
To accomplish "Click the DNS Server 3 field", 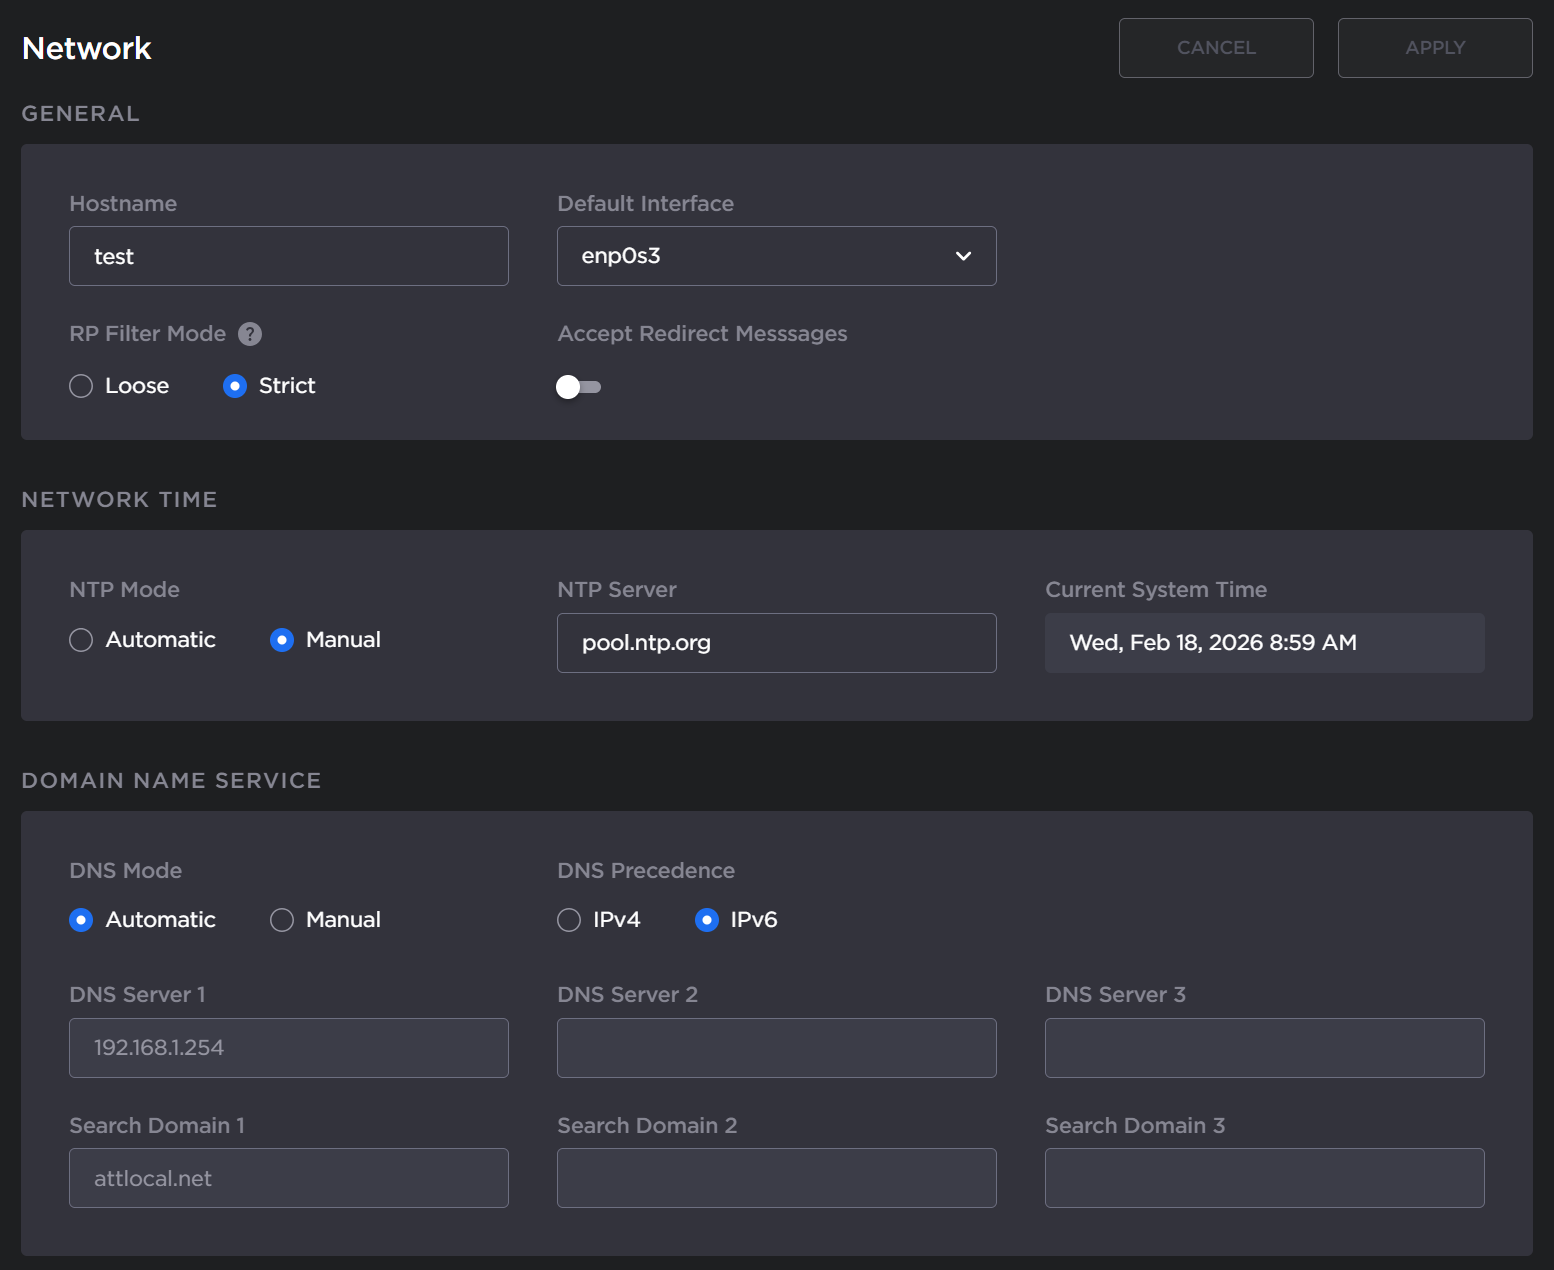I will (x=1265, y=1048).
